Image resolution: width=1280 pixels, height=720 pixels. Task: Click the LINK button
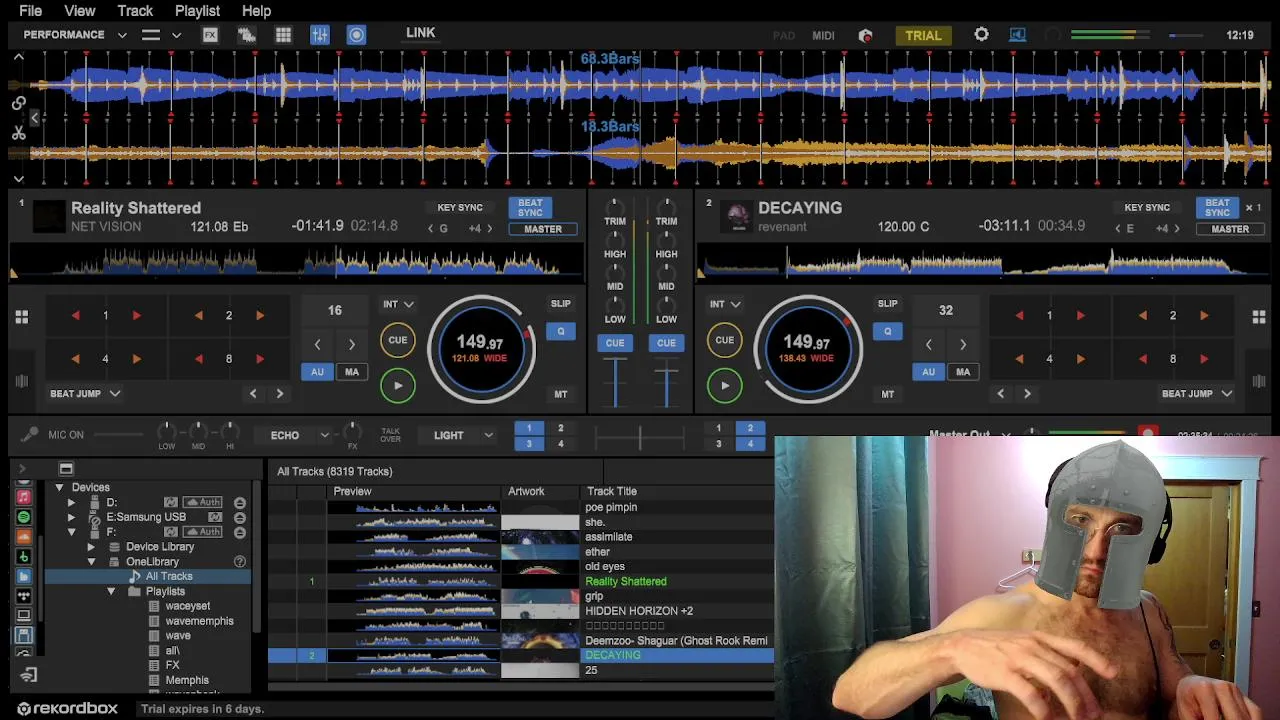coord(420,33)
